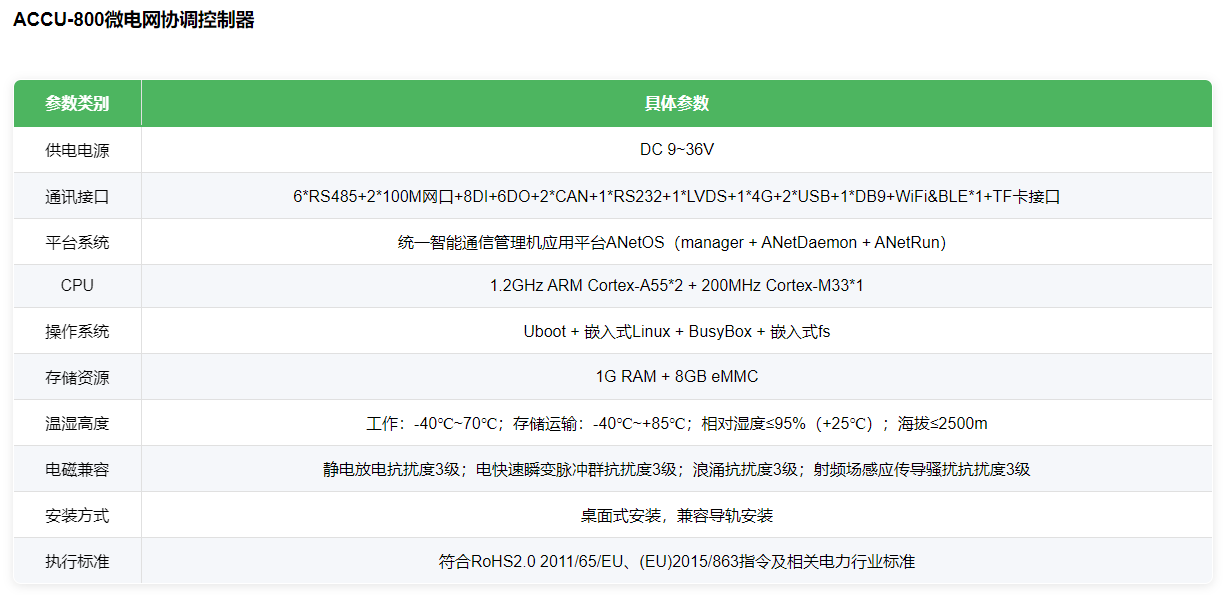The image size is (1227, 595).
Task: Select the 具体参数 column header
Action: point(677,103)
